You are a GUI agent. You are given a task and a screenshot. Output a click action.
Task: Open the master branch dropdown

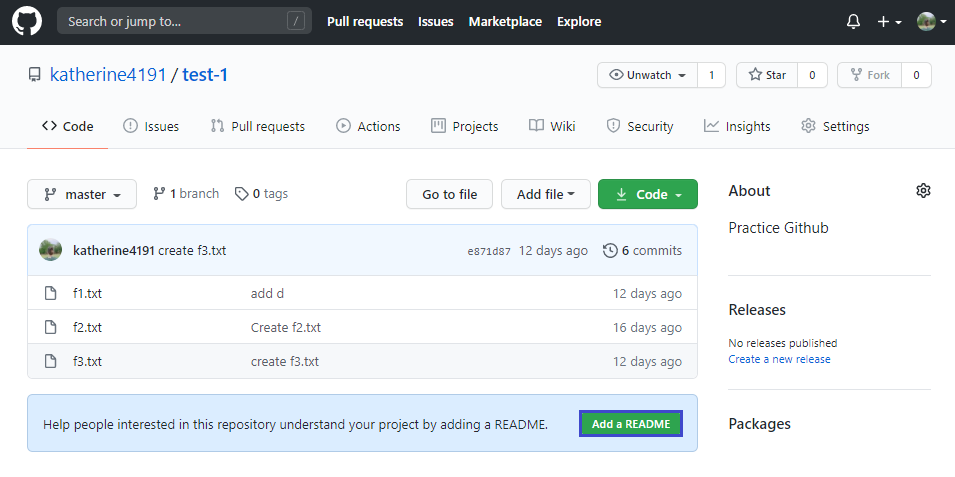82,194
